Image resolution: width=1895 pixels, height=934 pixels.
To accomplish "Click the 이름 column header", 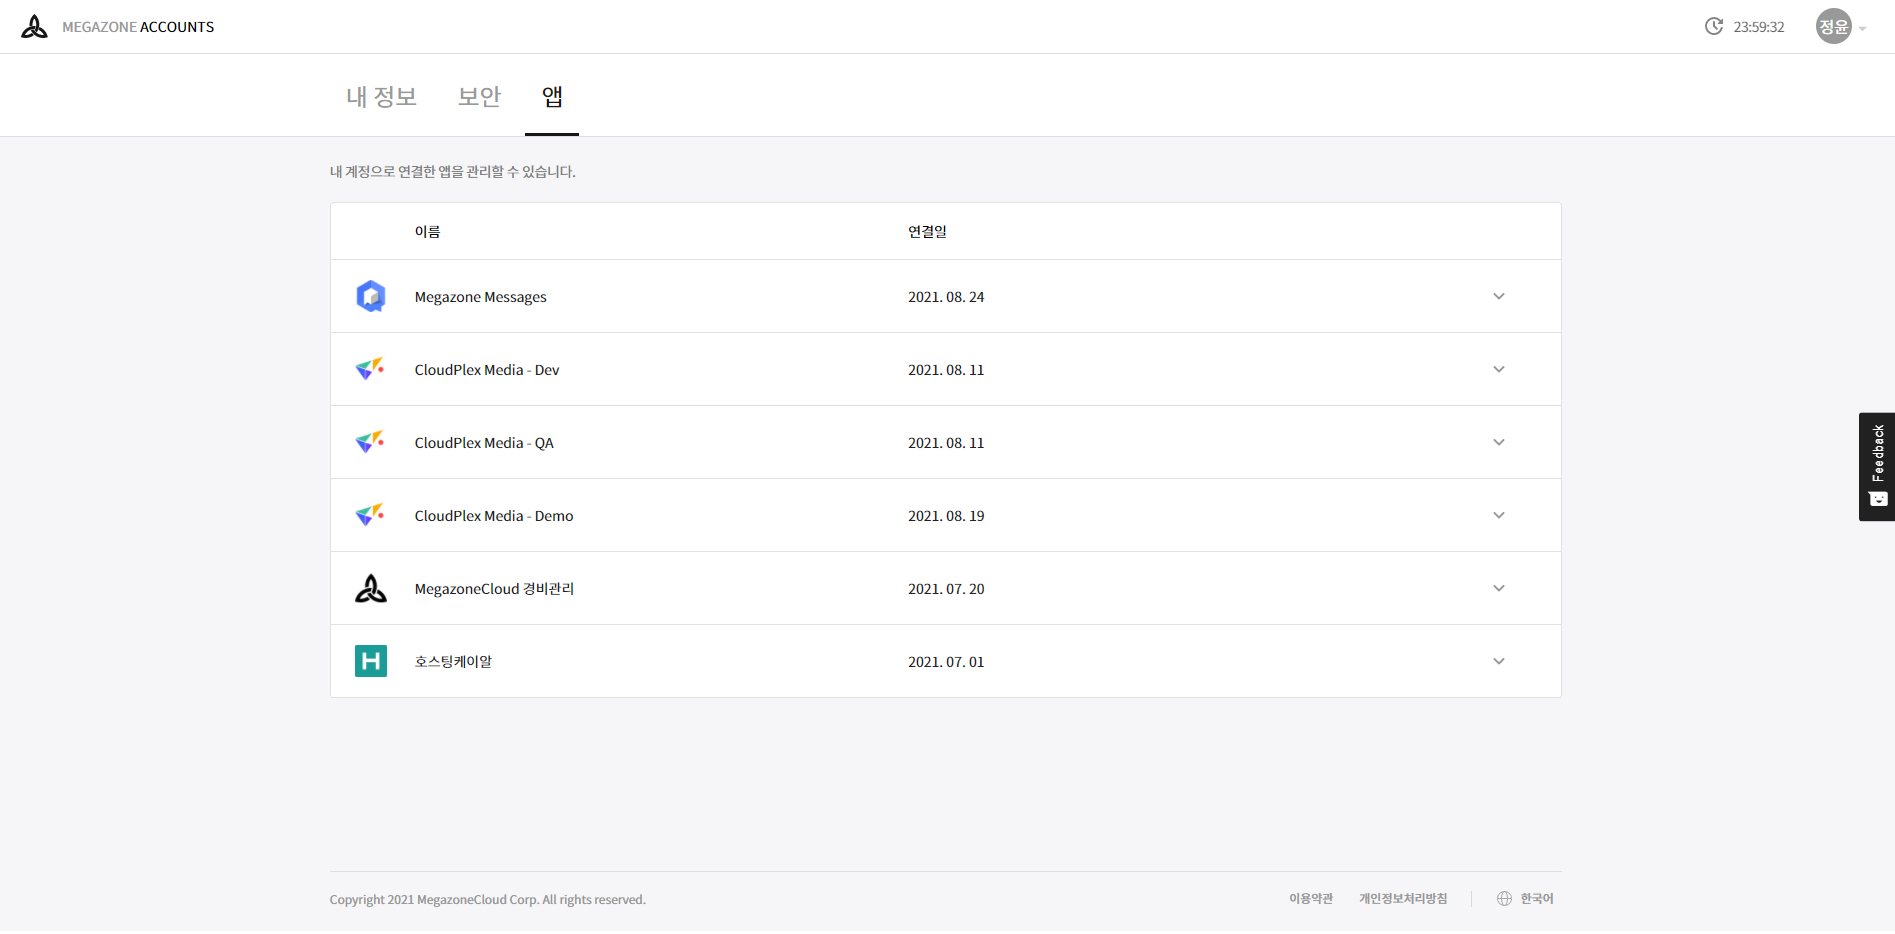I will [x=428, y=231].
